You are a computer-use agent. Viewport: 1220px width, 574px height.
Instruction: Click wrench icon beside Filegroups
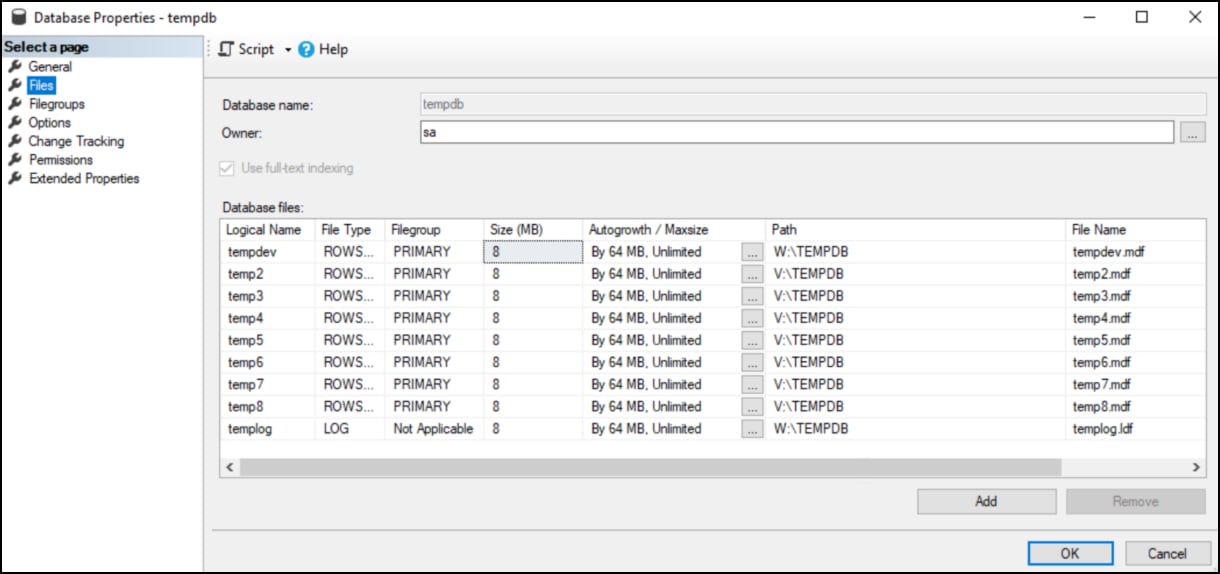15,104
